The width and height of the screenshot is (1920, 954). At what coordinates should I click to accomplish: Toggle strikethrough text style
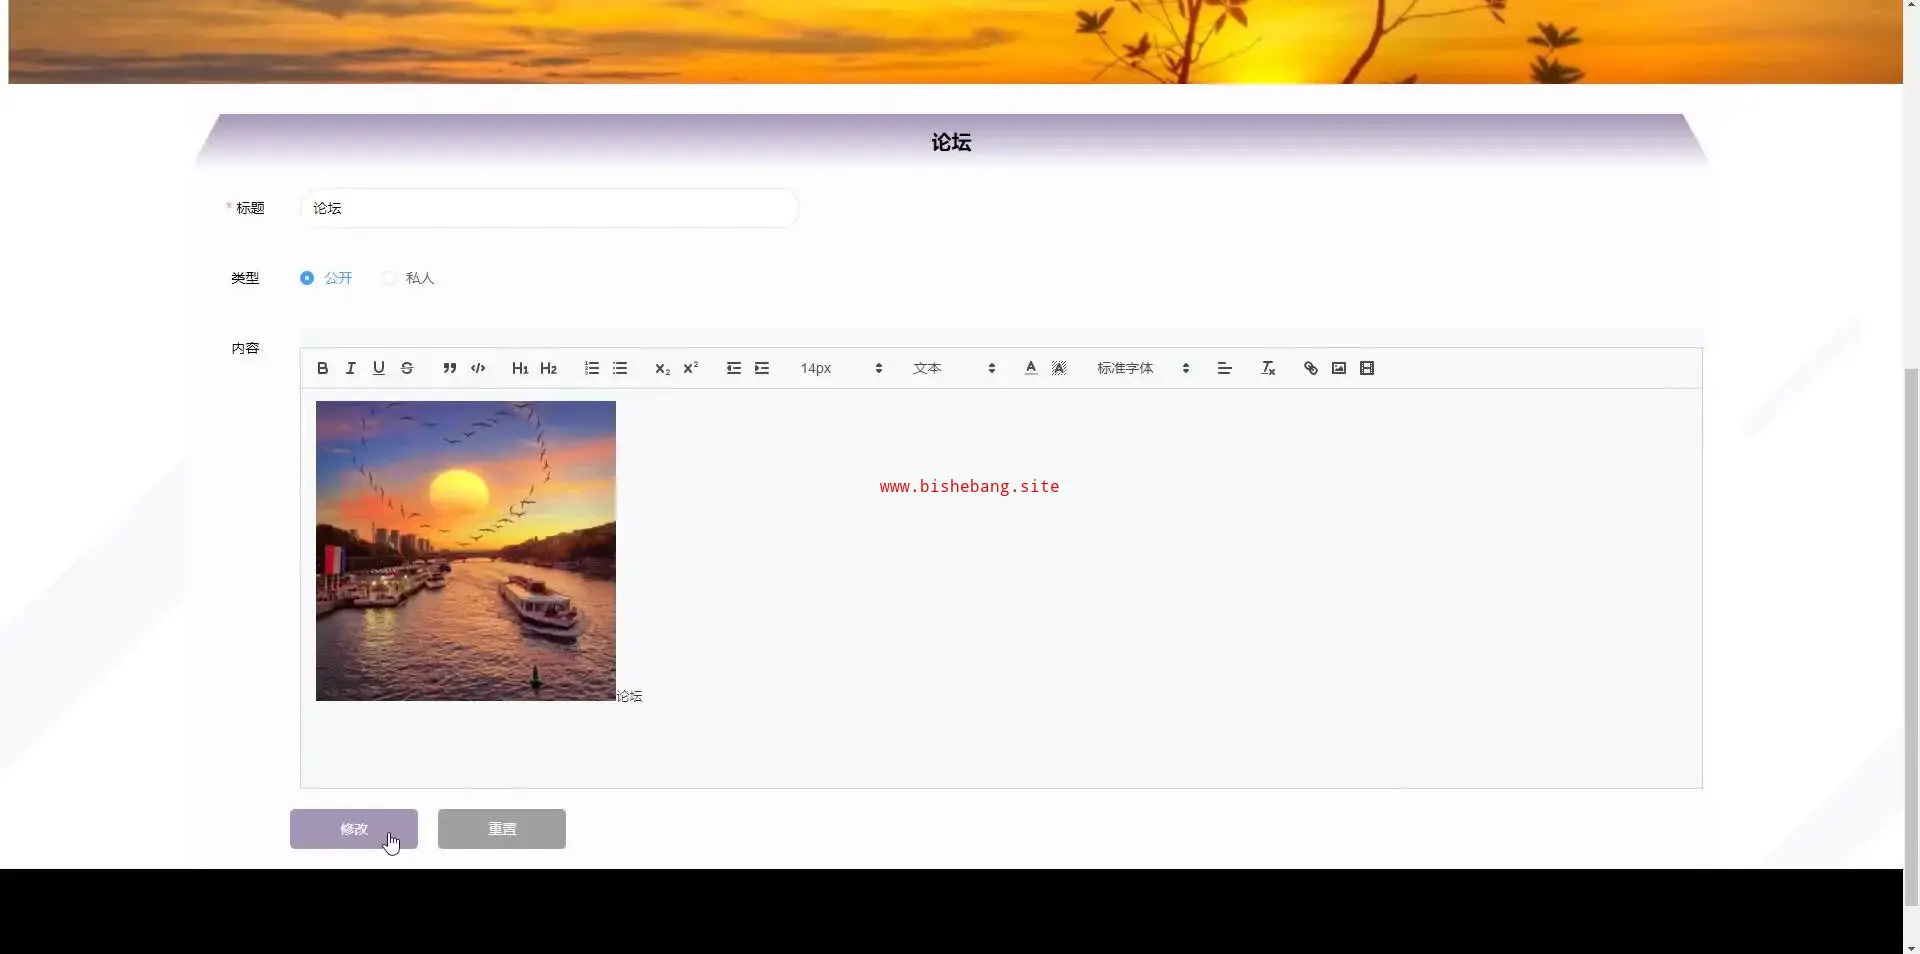click(407, 368)
